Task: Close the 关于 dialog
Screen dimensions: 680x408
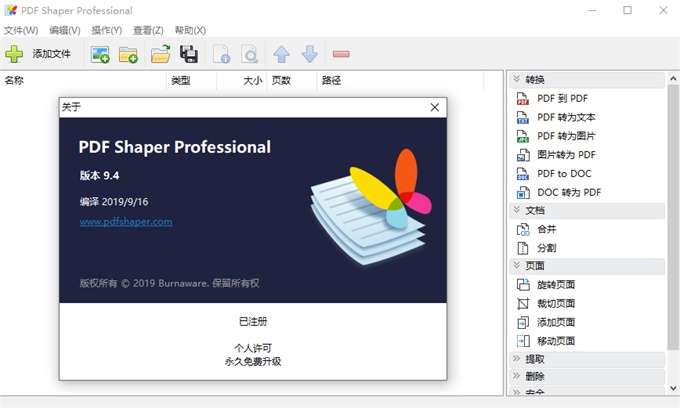Action: pos(435,107)
